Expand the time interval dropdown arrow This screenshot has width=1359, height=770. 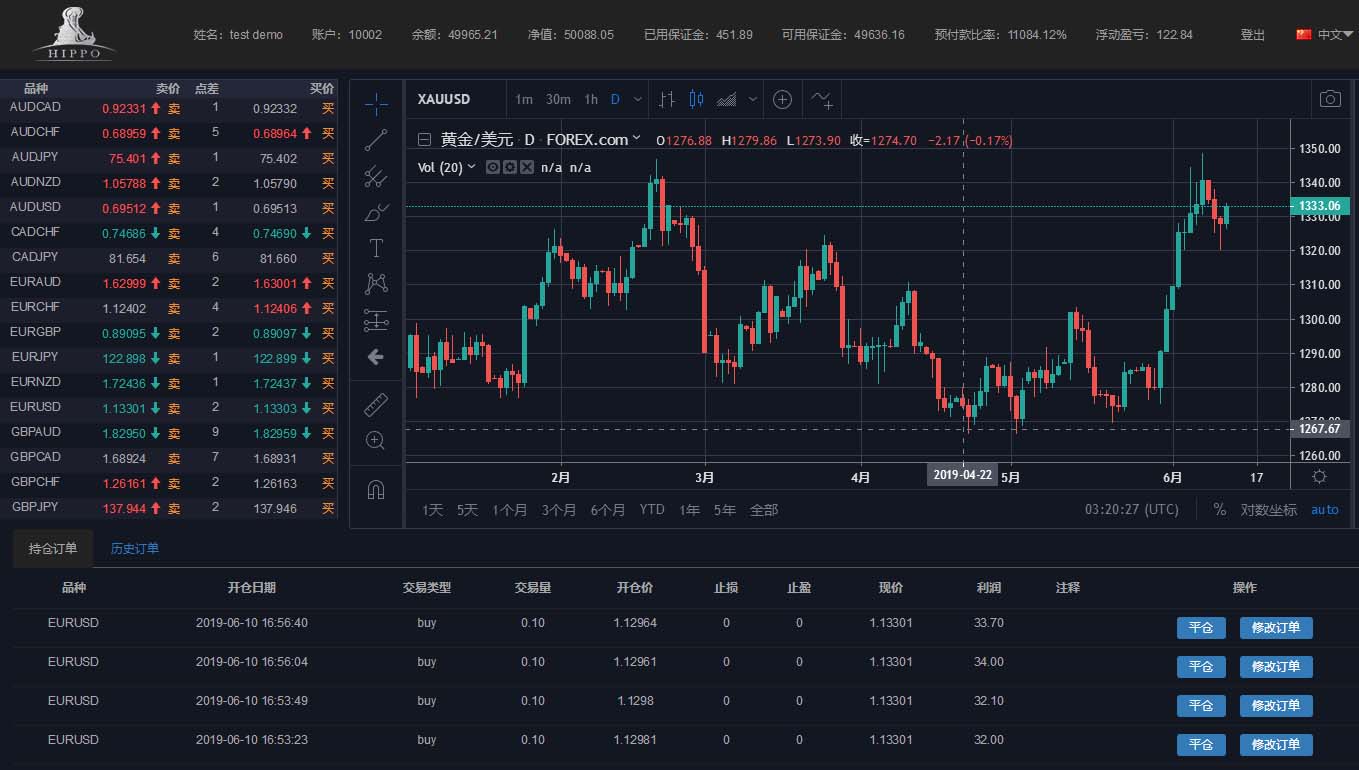point(637,99)
